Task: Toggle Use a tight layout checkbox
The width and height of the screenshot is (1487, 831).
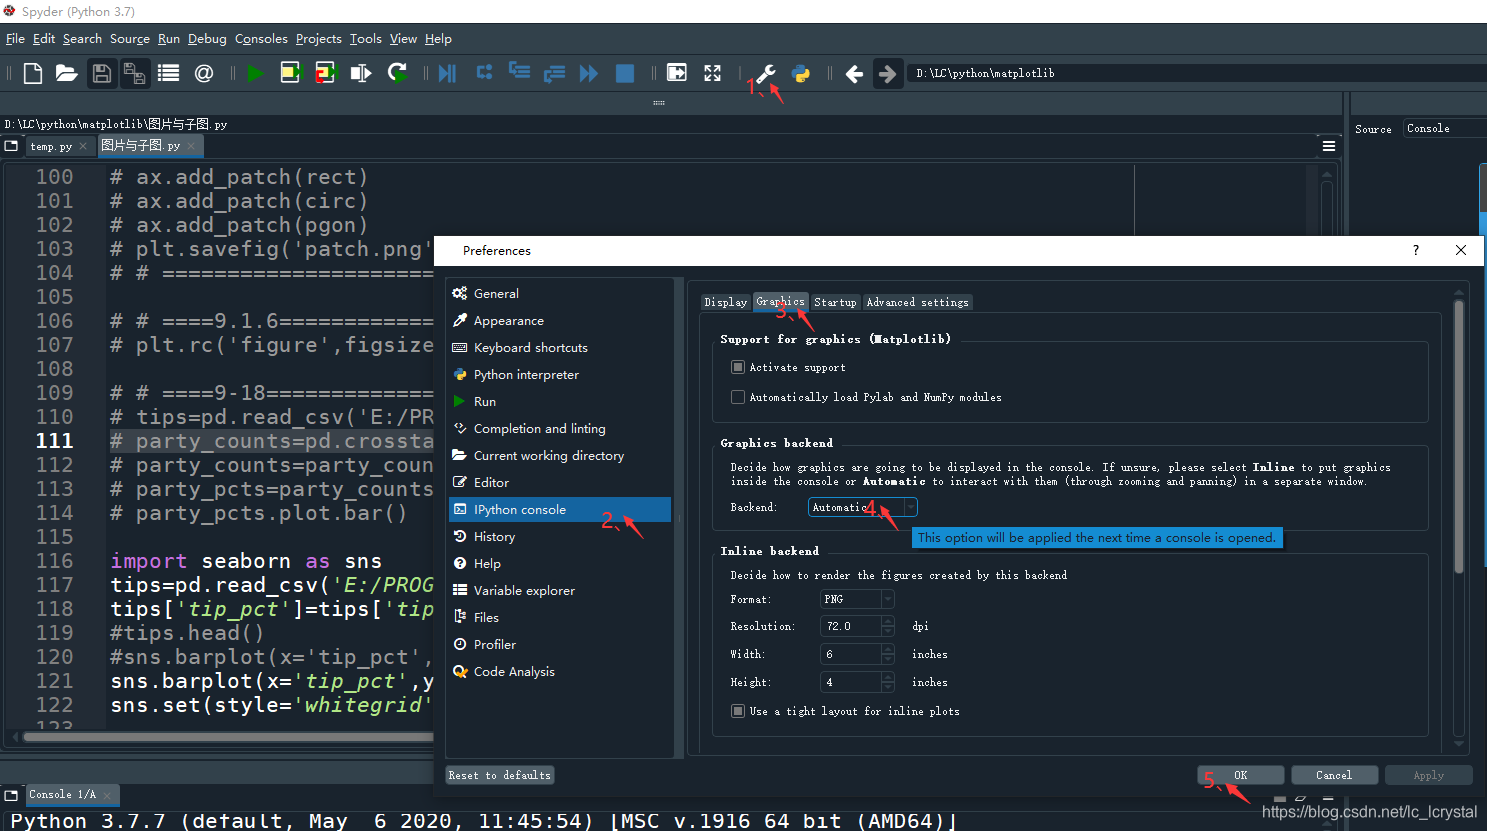Action: [x=738, y=711]
